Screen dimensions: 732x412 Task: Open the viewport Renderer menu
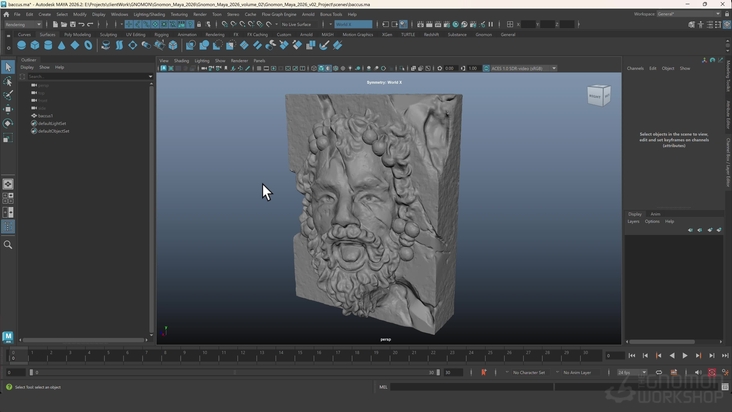[239, 61]
